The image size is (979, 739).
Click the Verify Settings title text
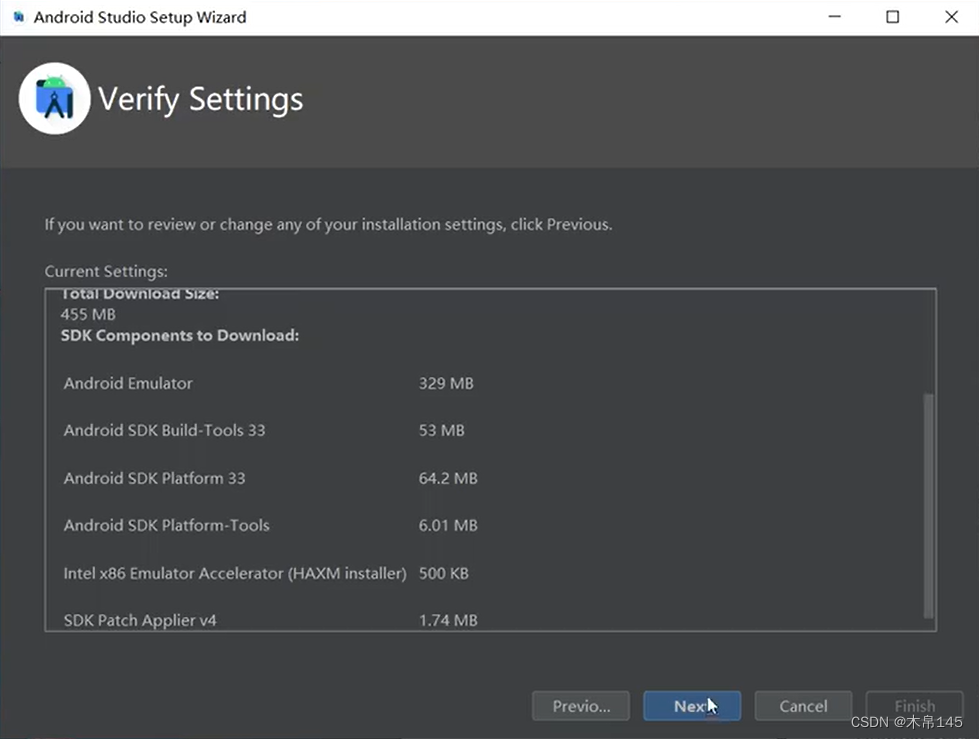(200, 99)
